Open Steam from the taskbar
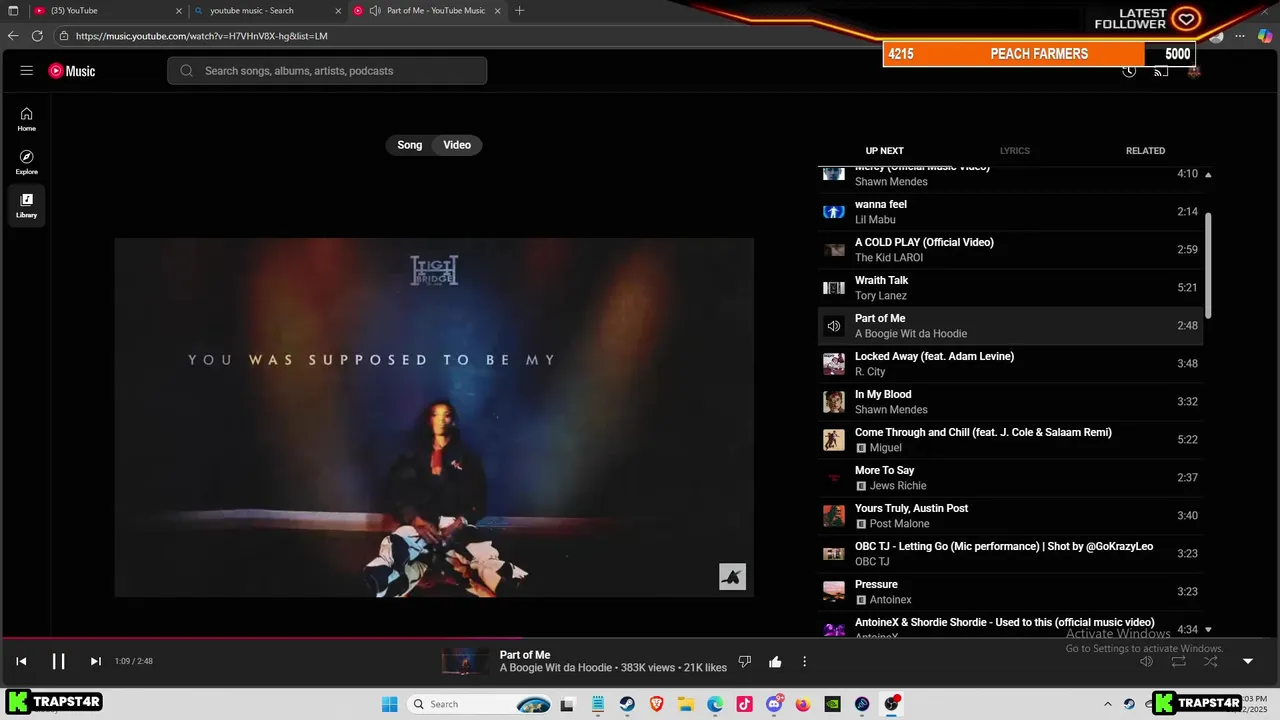Viewport: 1280px width, 720px height. (627, 704)
